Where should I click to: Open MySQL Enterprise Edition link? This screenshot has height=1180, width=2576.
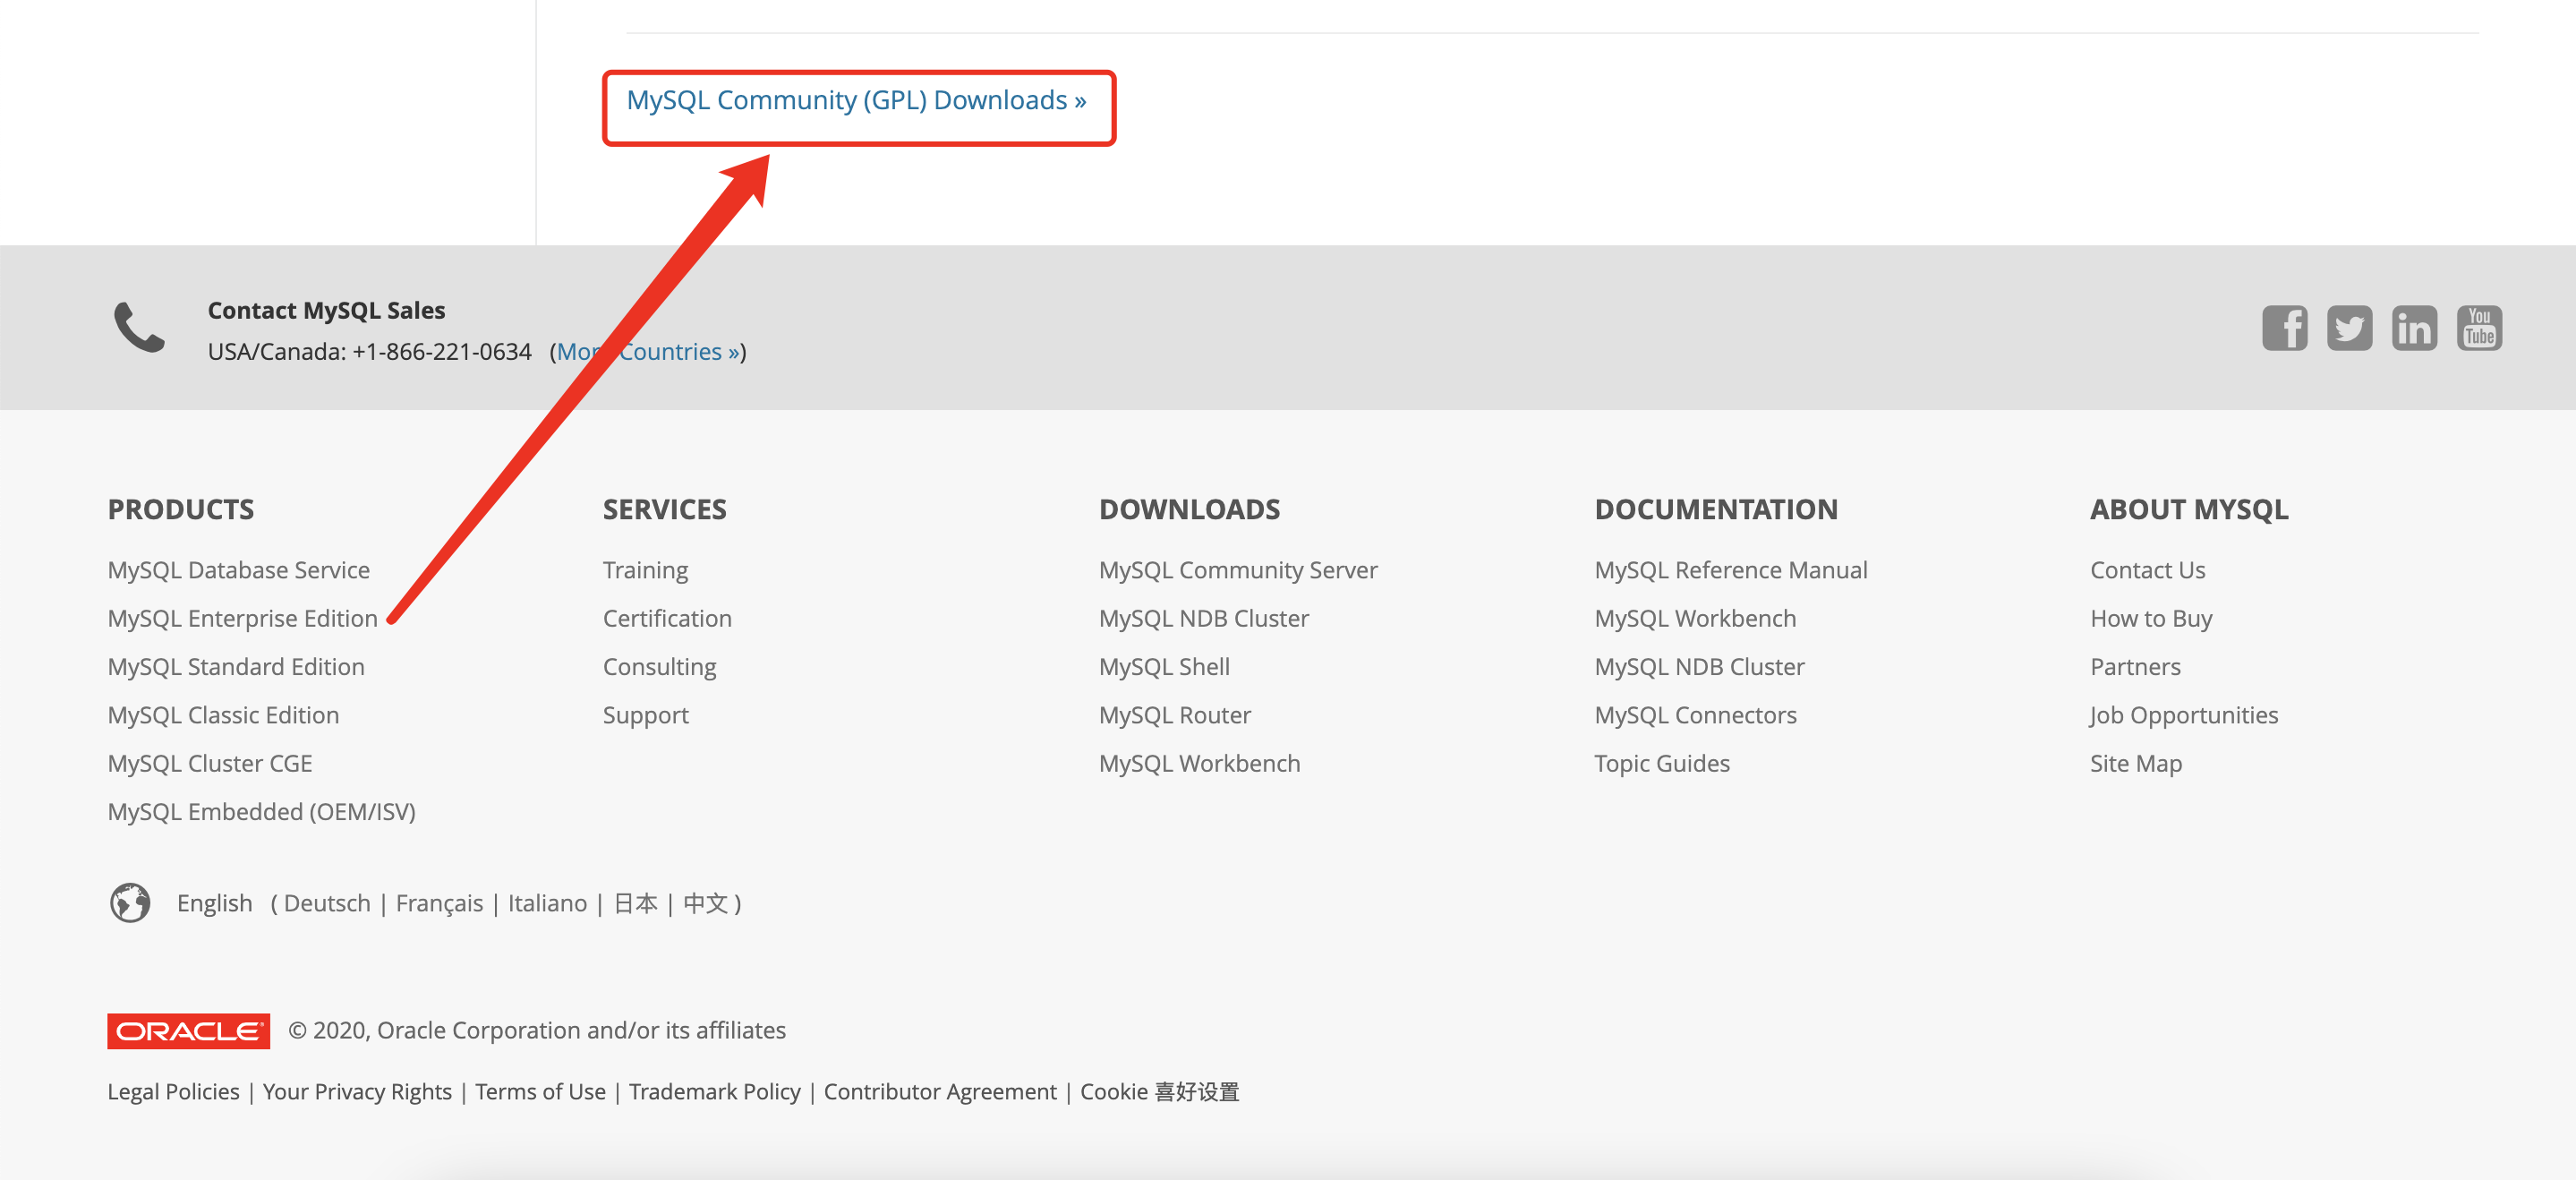[243, 619]
